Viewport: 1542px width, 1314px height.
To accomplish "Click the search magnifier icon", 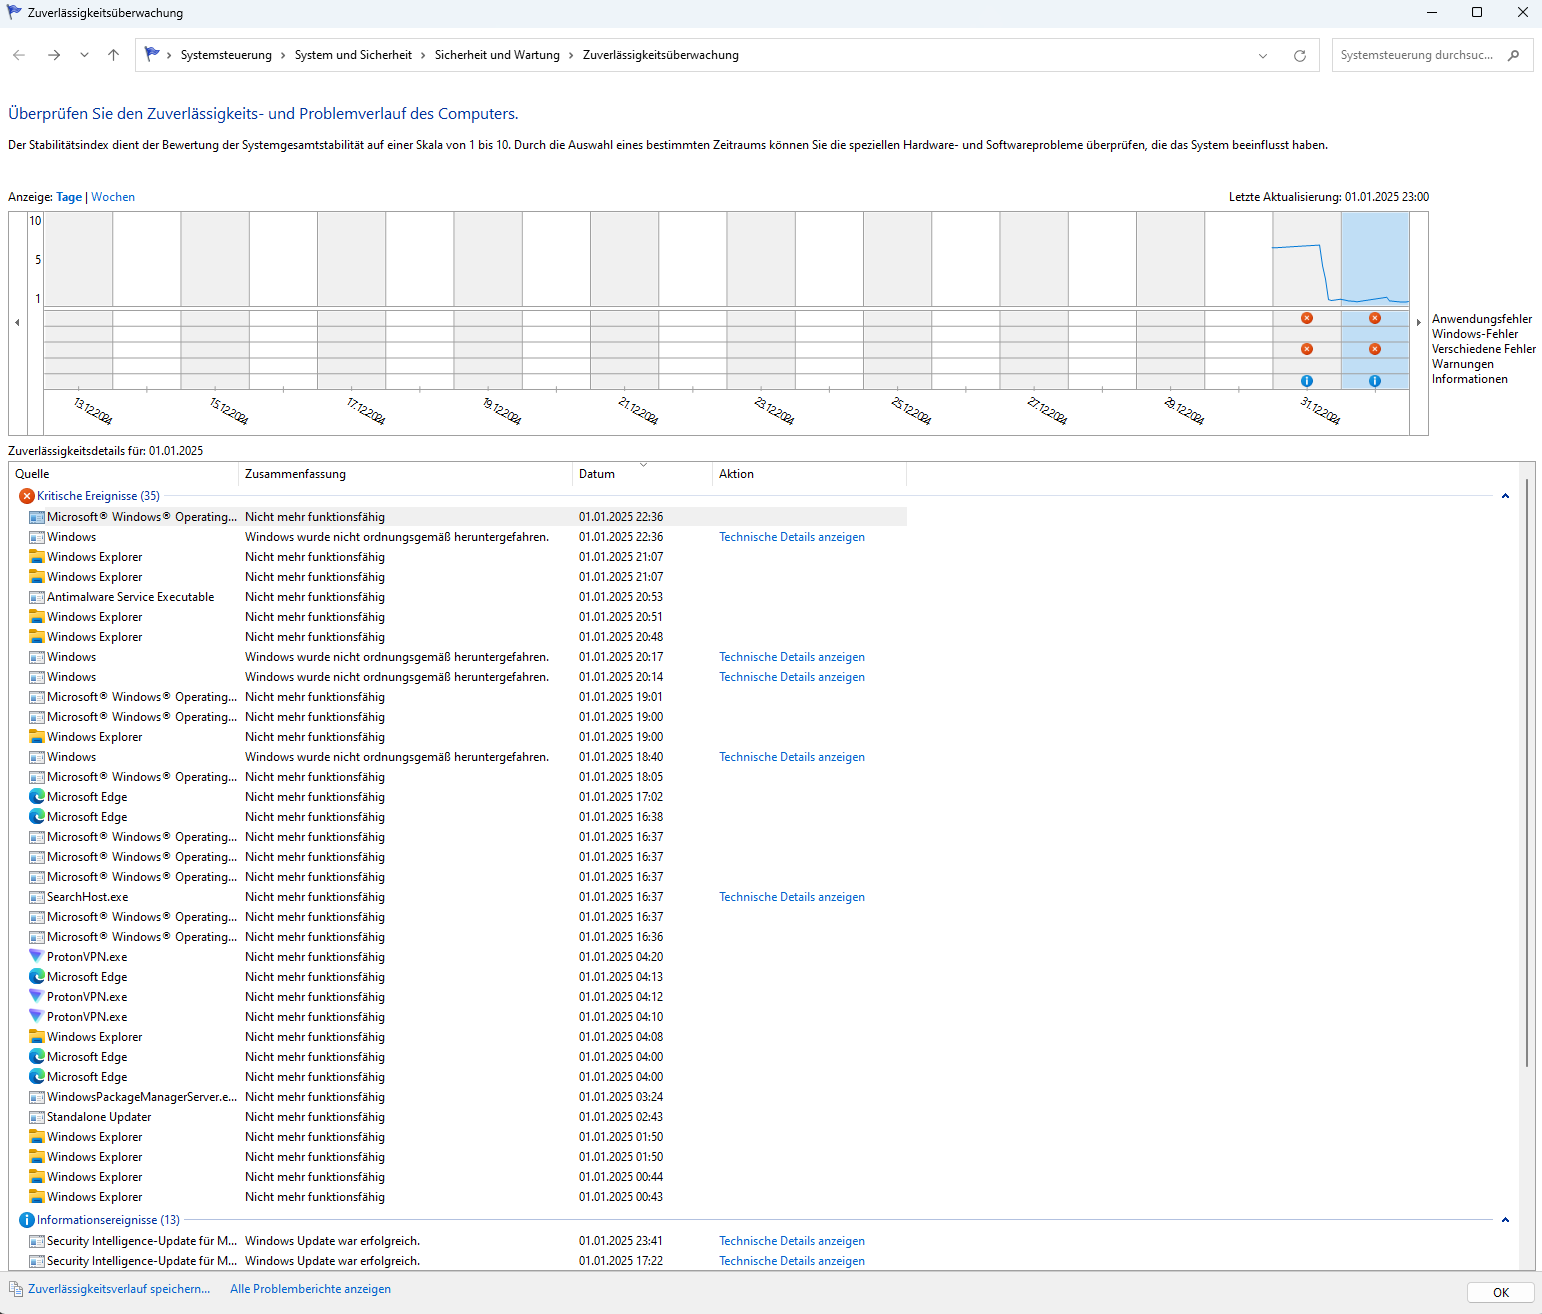I will pyautogui.click(x=1514, y=55).
